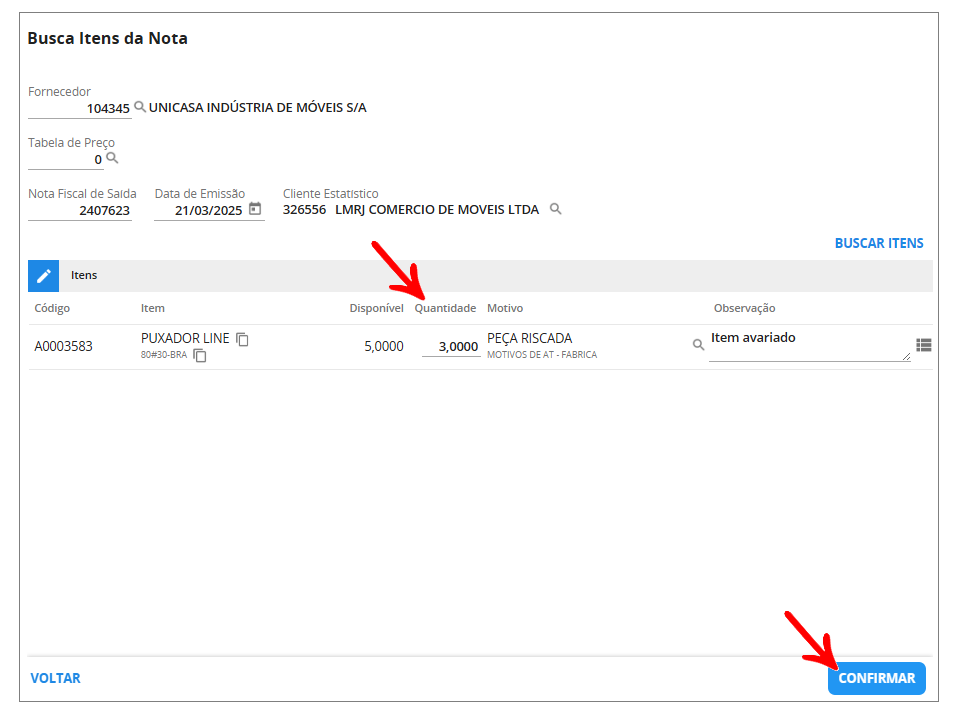Click the motive text PEÇA RISCADA

tap(529, 339)
